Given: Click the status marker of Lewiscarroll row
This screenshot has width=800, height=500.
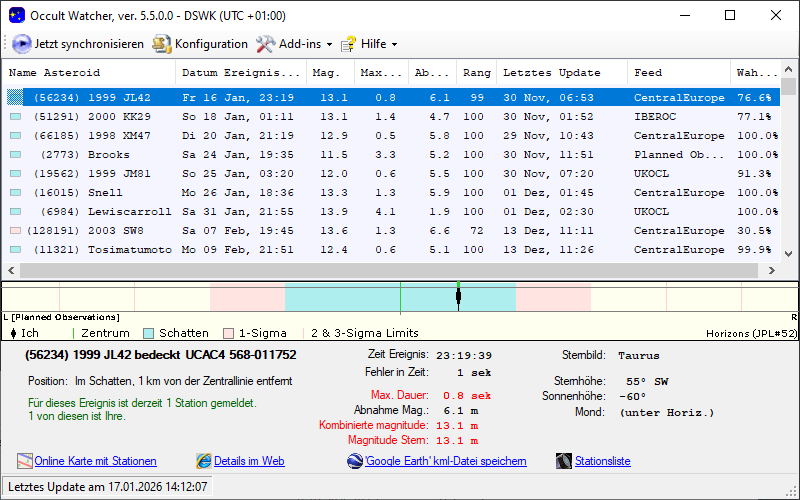Looking at the screenshot, I should (16, 211).
